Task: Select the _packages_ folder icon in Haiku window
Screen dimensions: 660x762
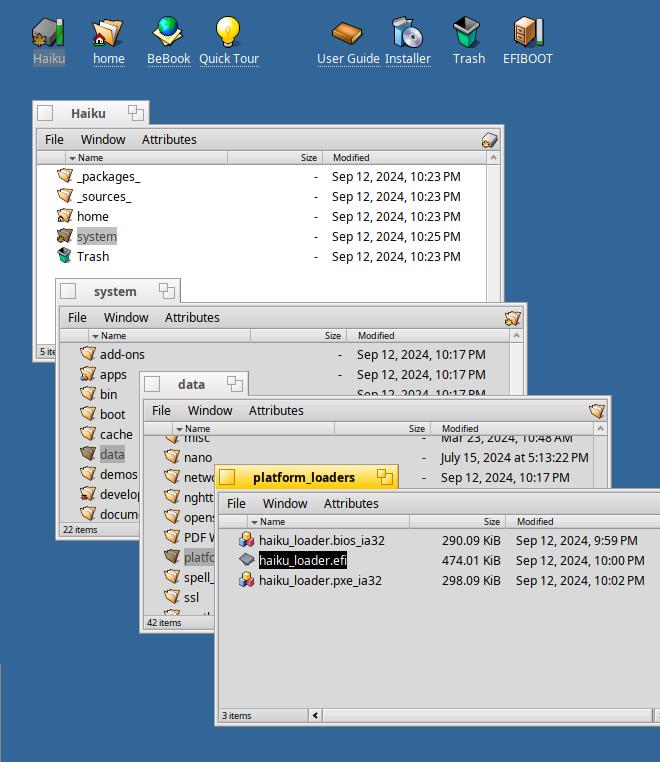Action: coord(64,176)
